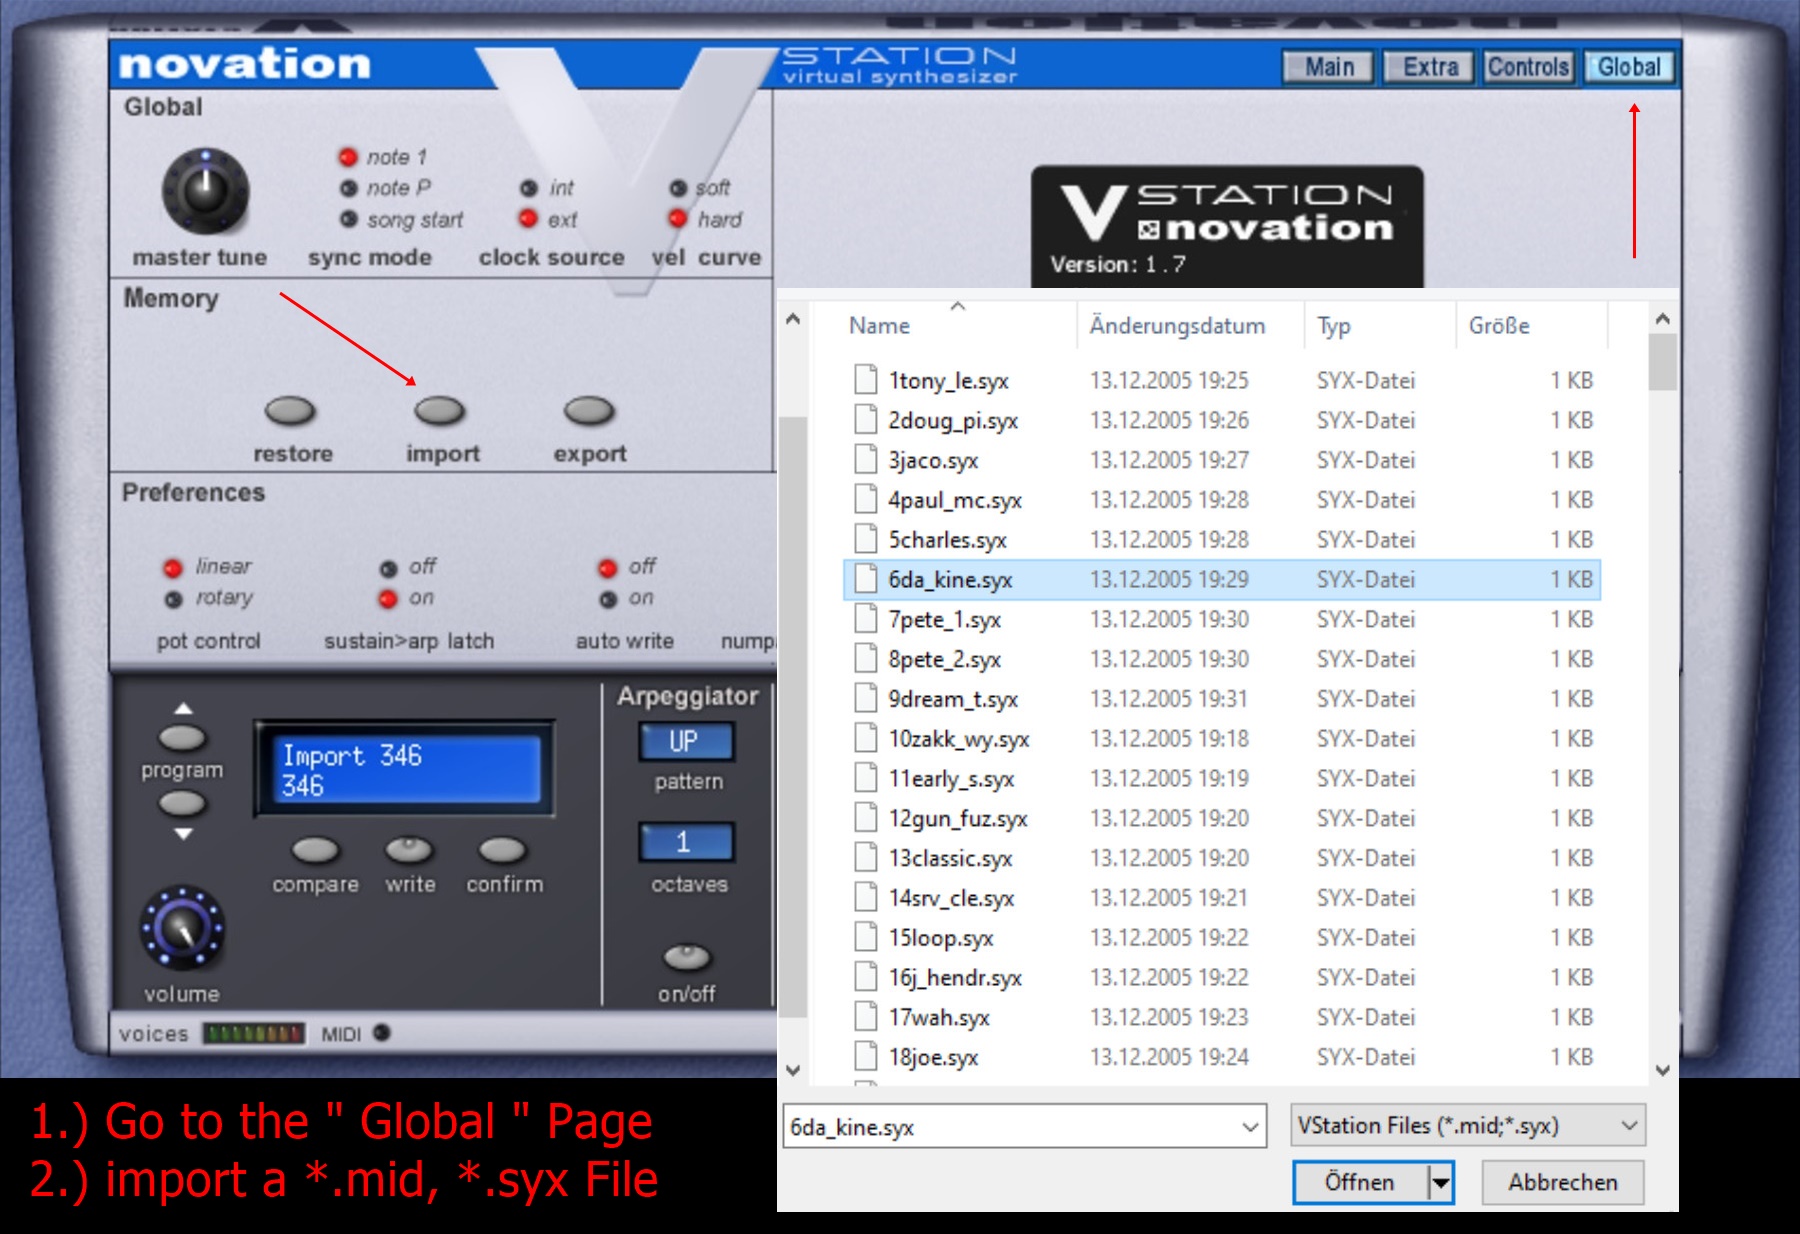Set pot control to linear
The image size is (1800, 1234).
(173, 568)
